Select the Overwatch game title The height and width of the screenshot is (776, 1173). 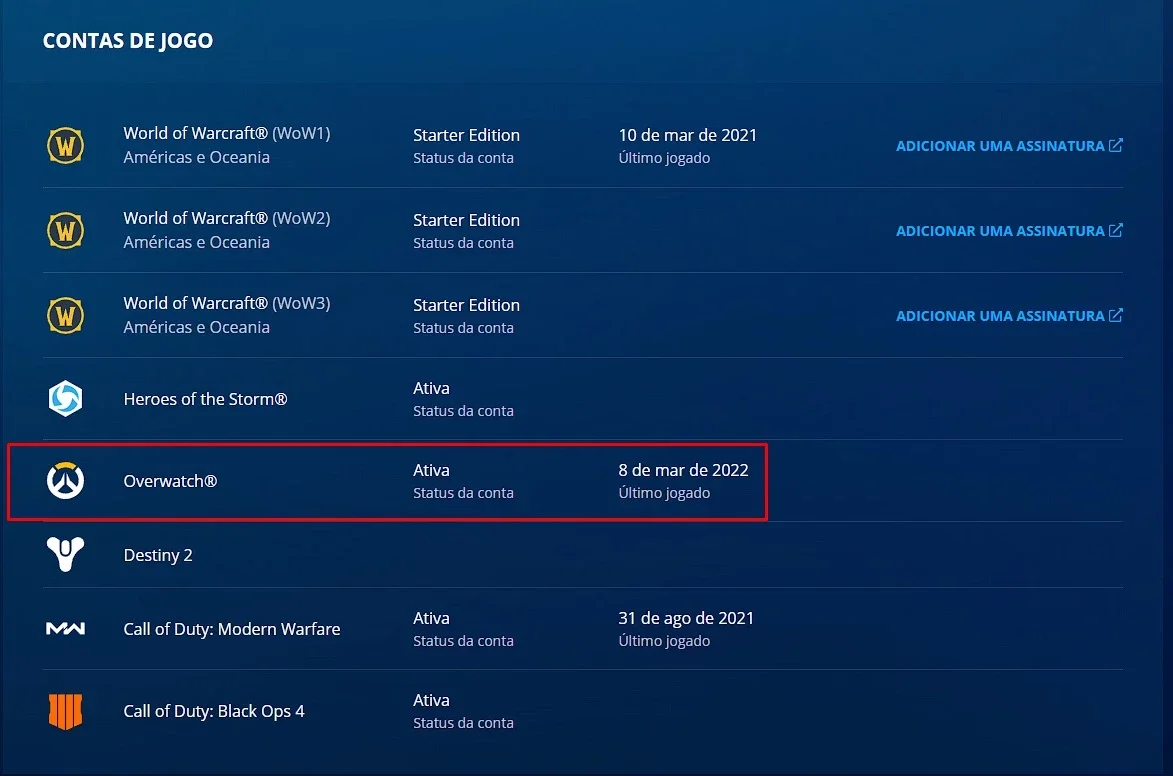(x=170, y=481)
